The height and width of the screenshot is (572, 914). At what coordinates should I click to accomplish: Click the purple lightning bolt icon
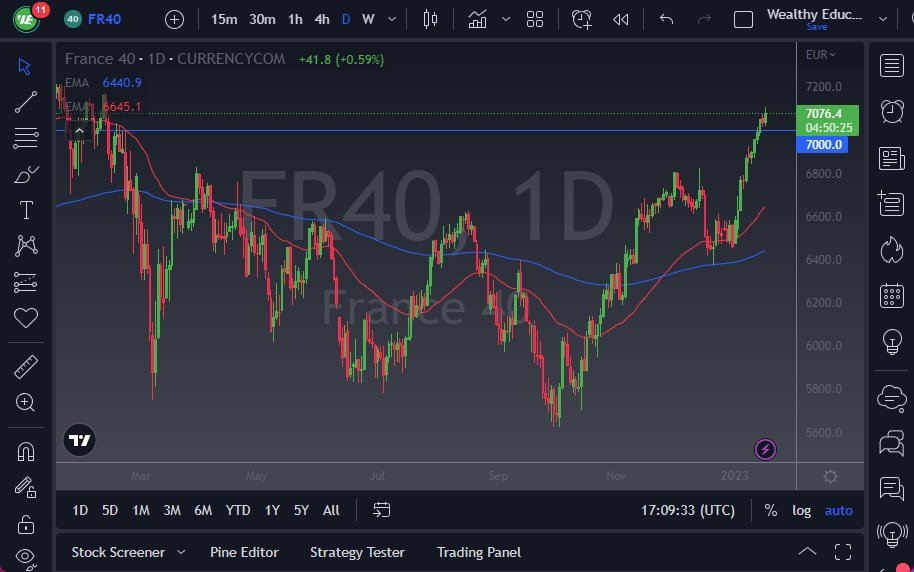tap(765, 450)
